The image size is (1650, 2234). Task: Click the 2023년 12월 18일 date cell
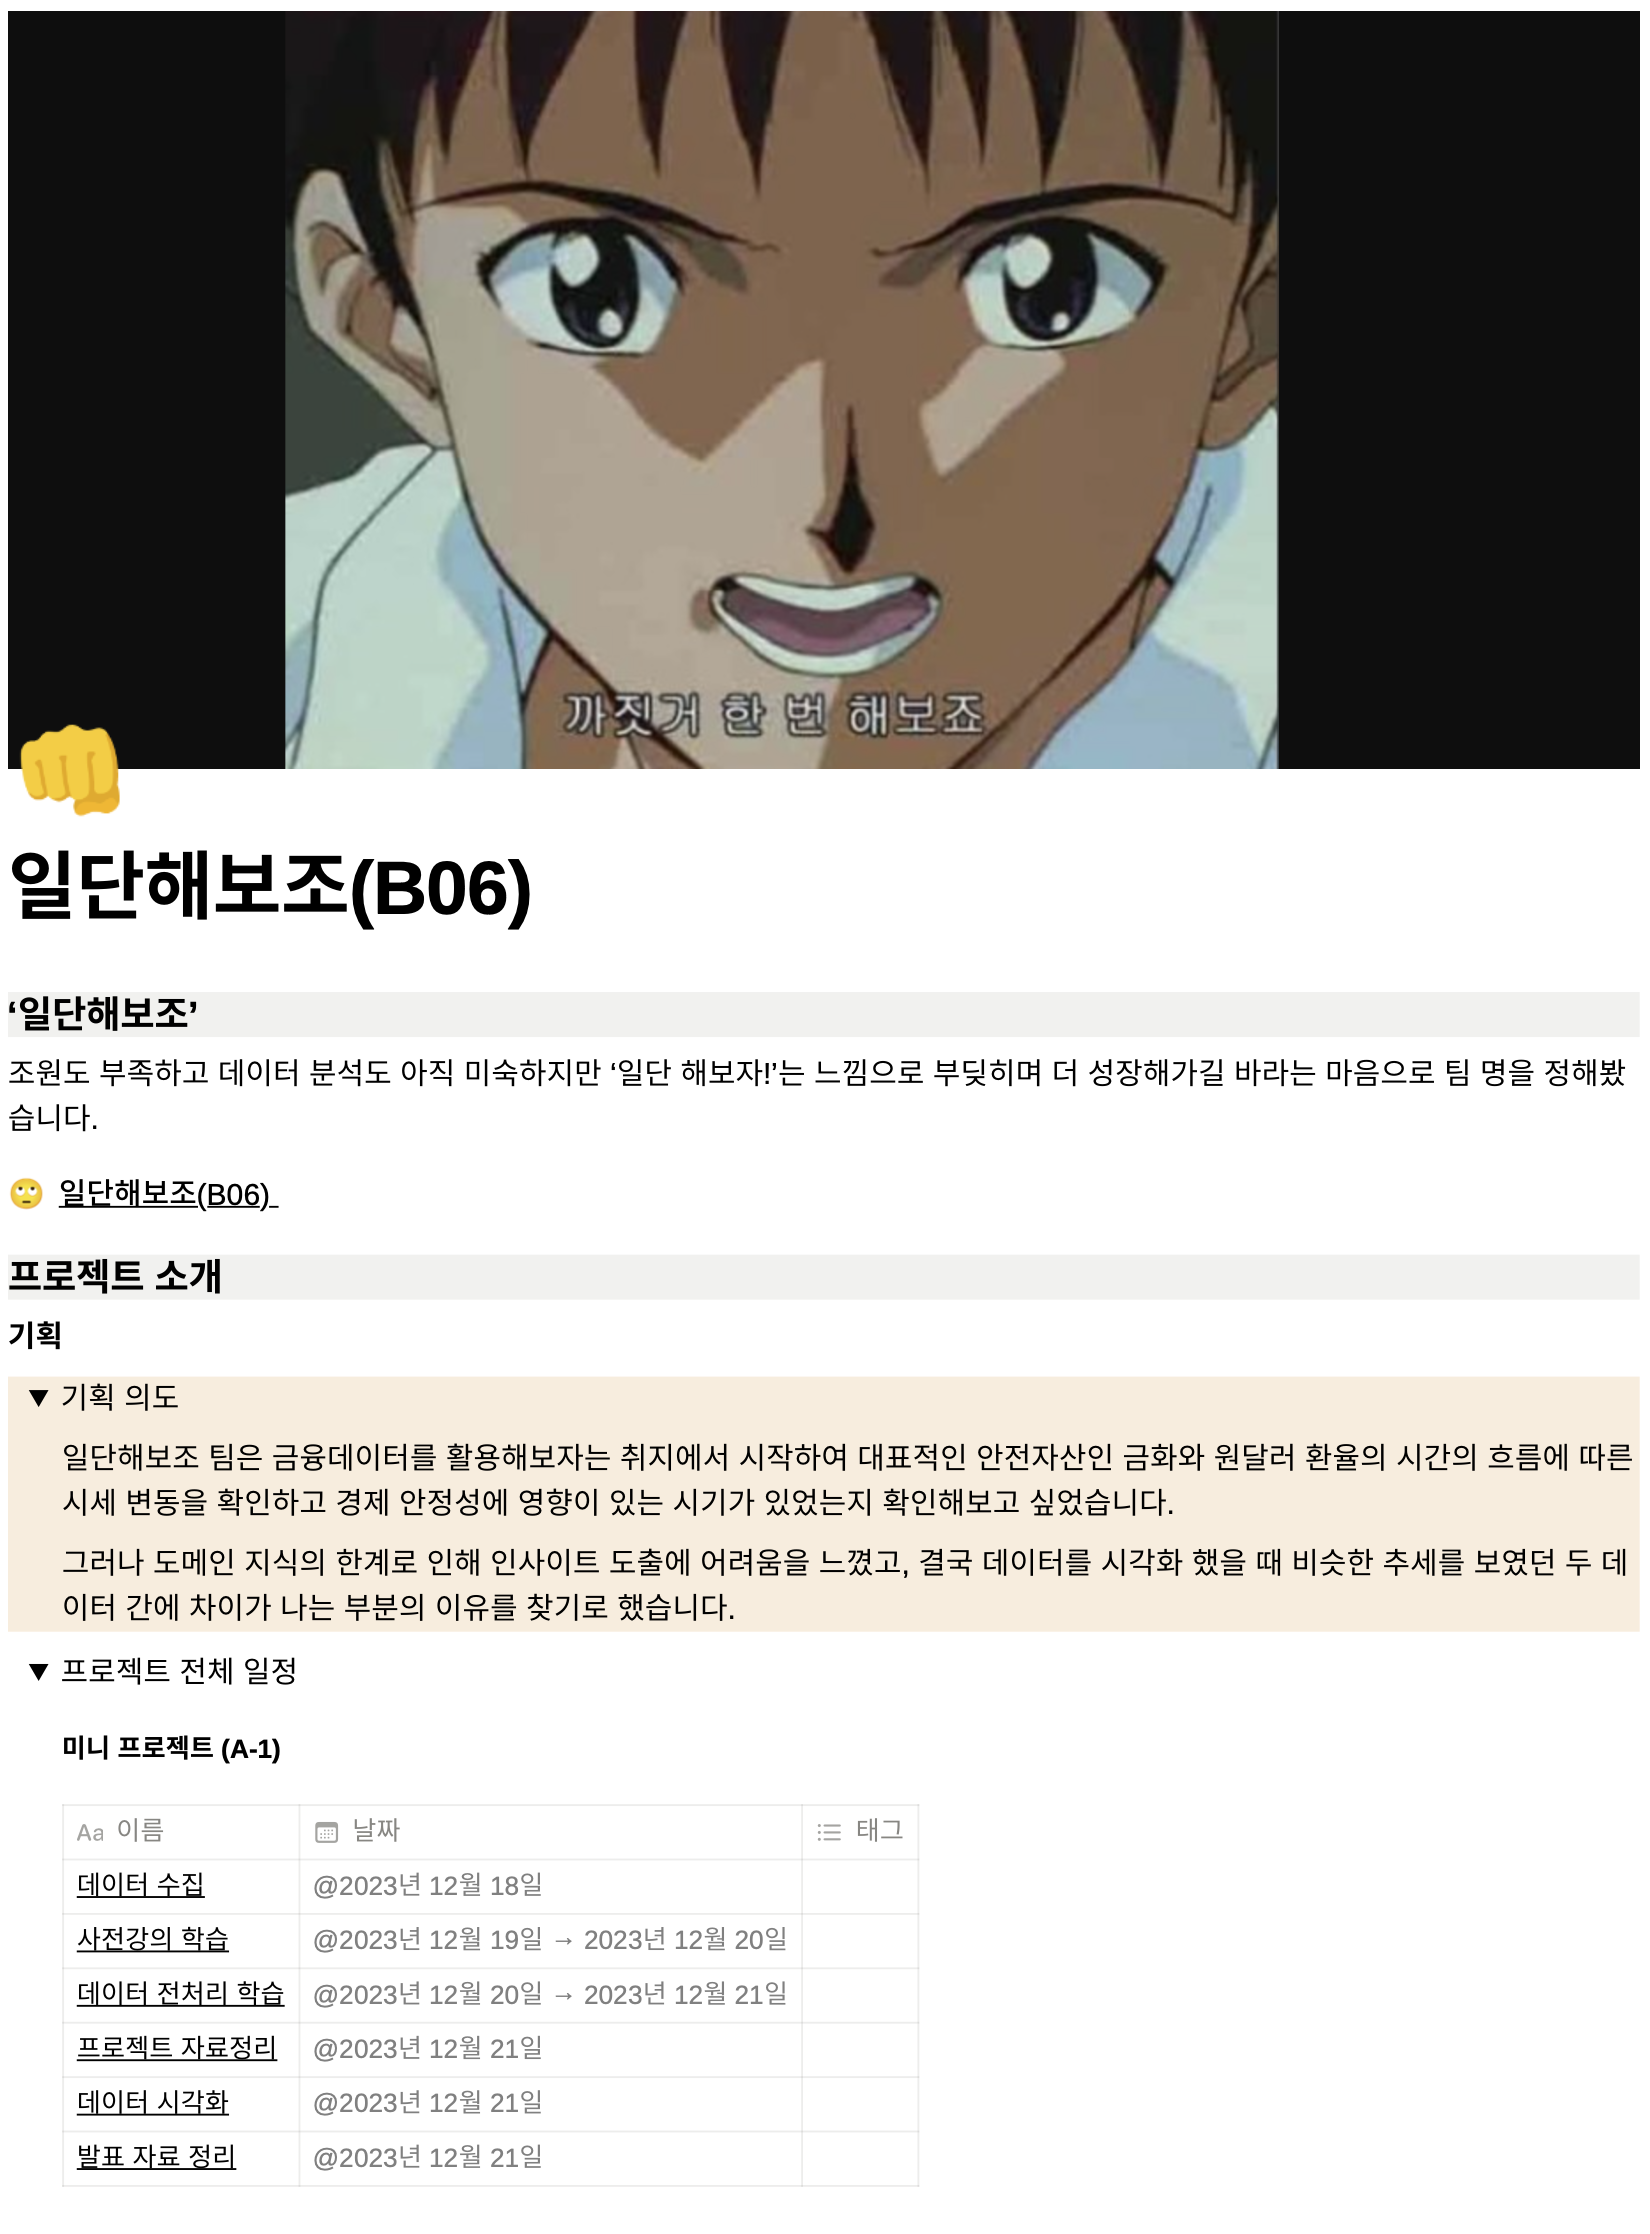[x=550, y=1886]
